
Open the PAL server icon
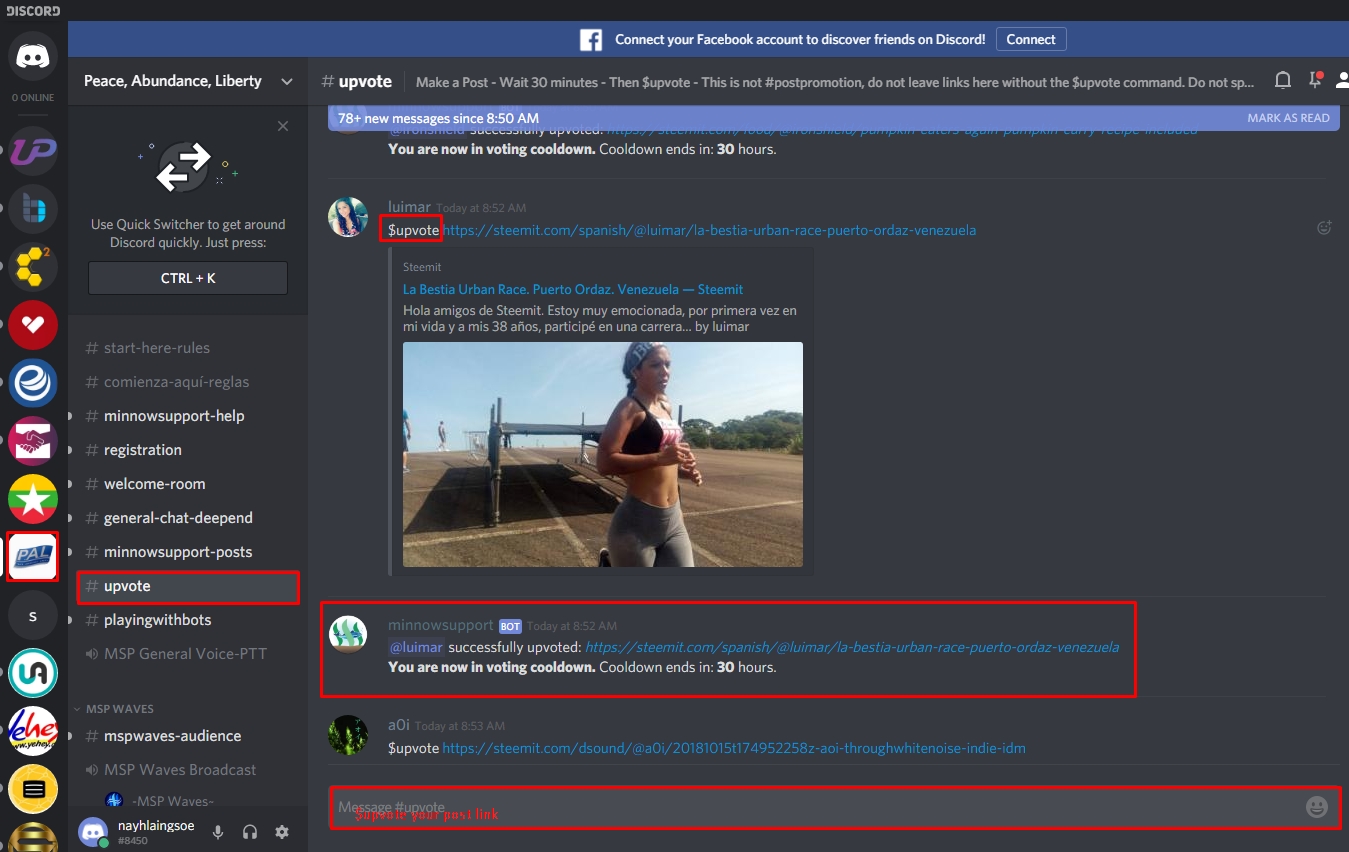(x=33, y=557)
